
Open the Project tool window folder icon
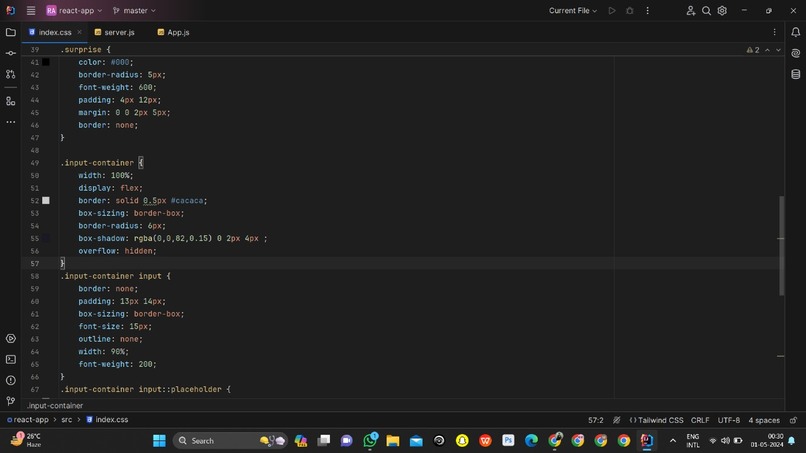pyautogui.click(x=11, y=32)
